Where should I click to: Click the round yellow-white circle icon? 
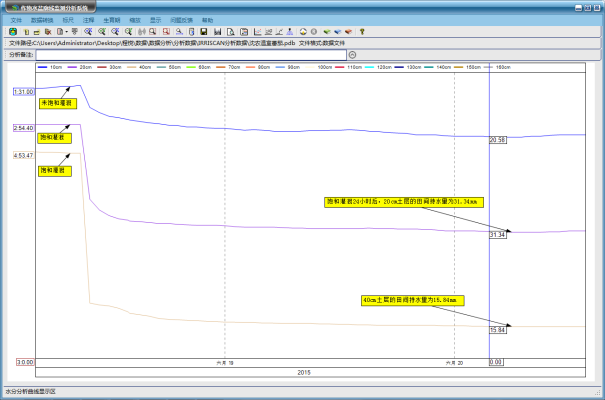(303, 32)
